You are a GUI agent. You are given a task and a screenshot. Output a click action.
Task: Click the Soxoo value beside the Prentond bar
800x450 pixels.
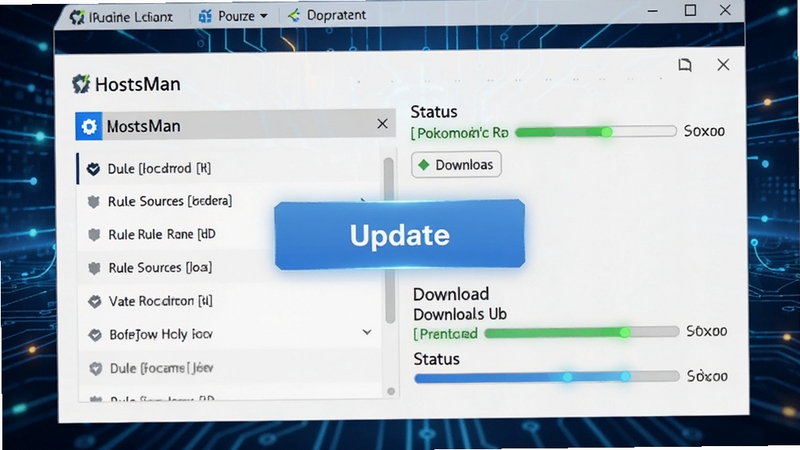point(707,331)
